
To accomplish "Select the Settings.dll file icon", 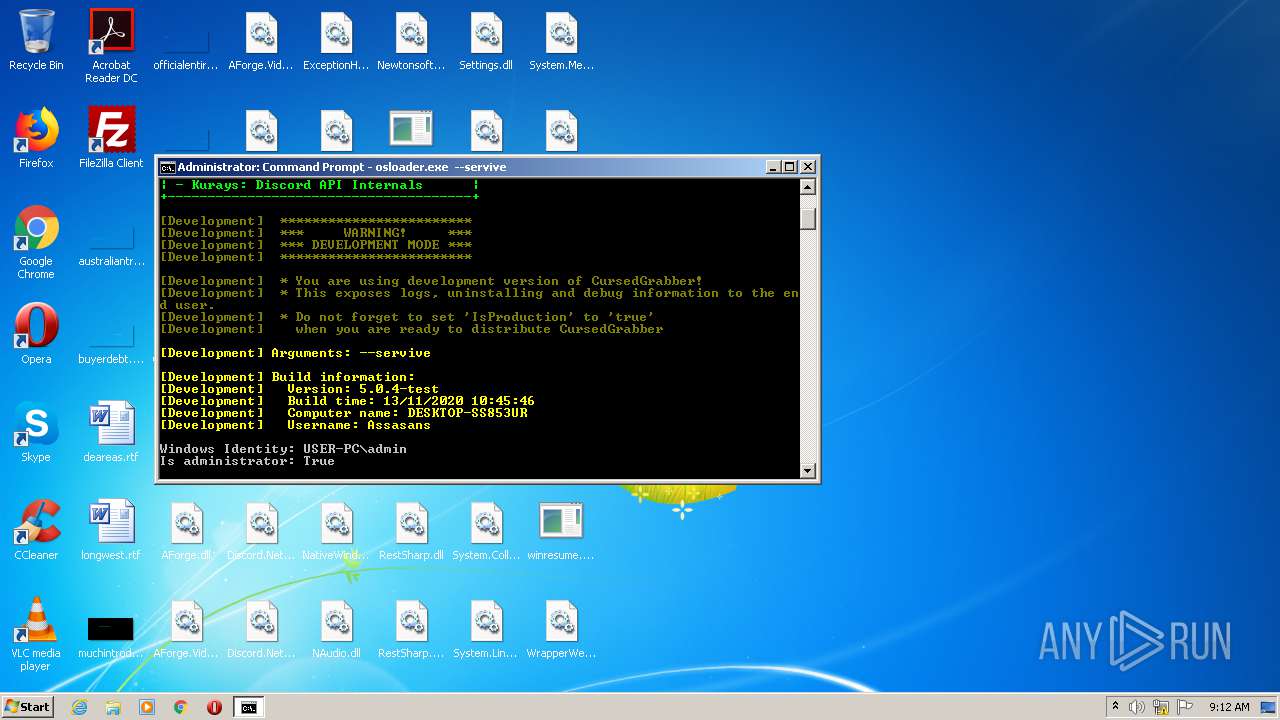I will coord(486,41).
